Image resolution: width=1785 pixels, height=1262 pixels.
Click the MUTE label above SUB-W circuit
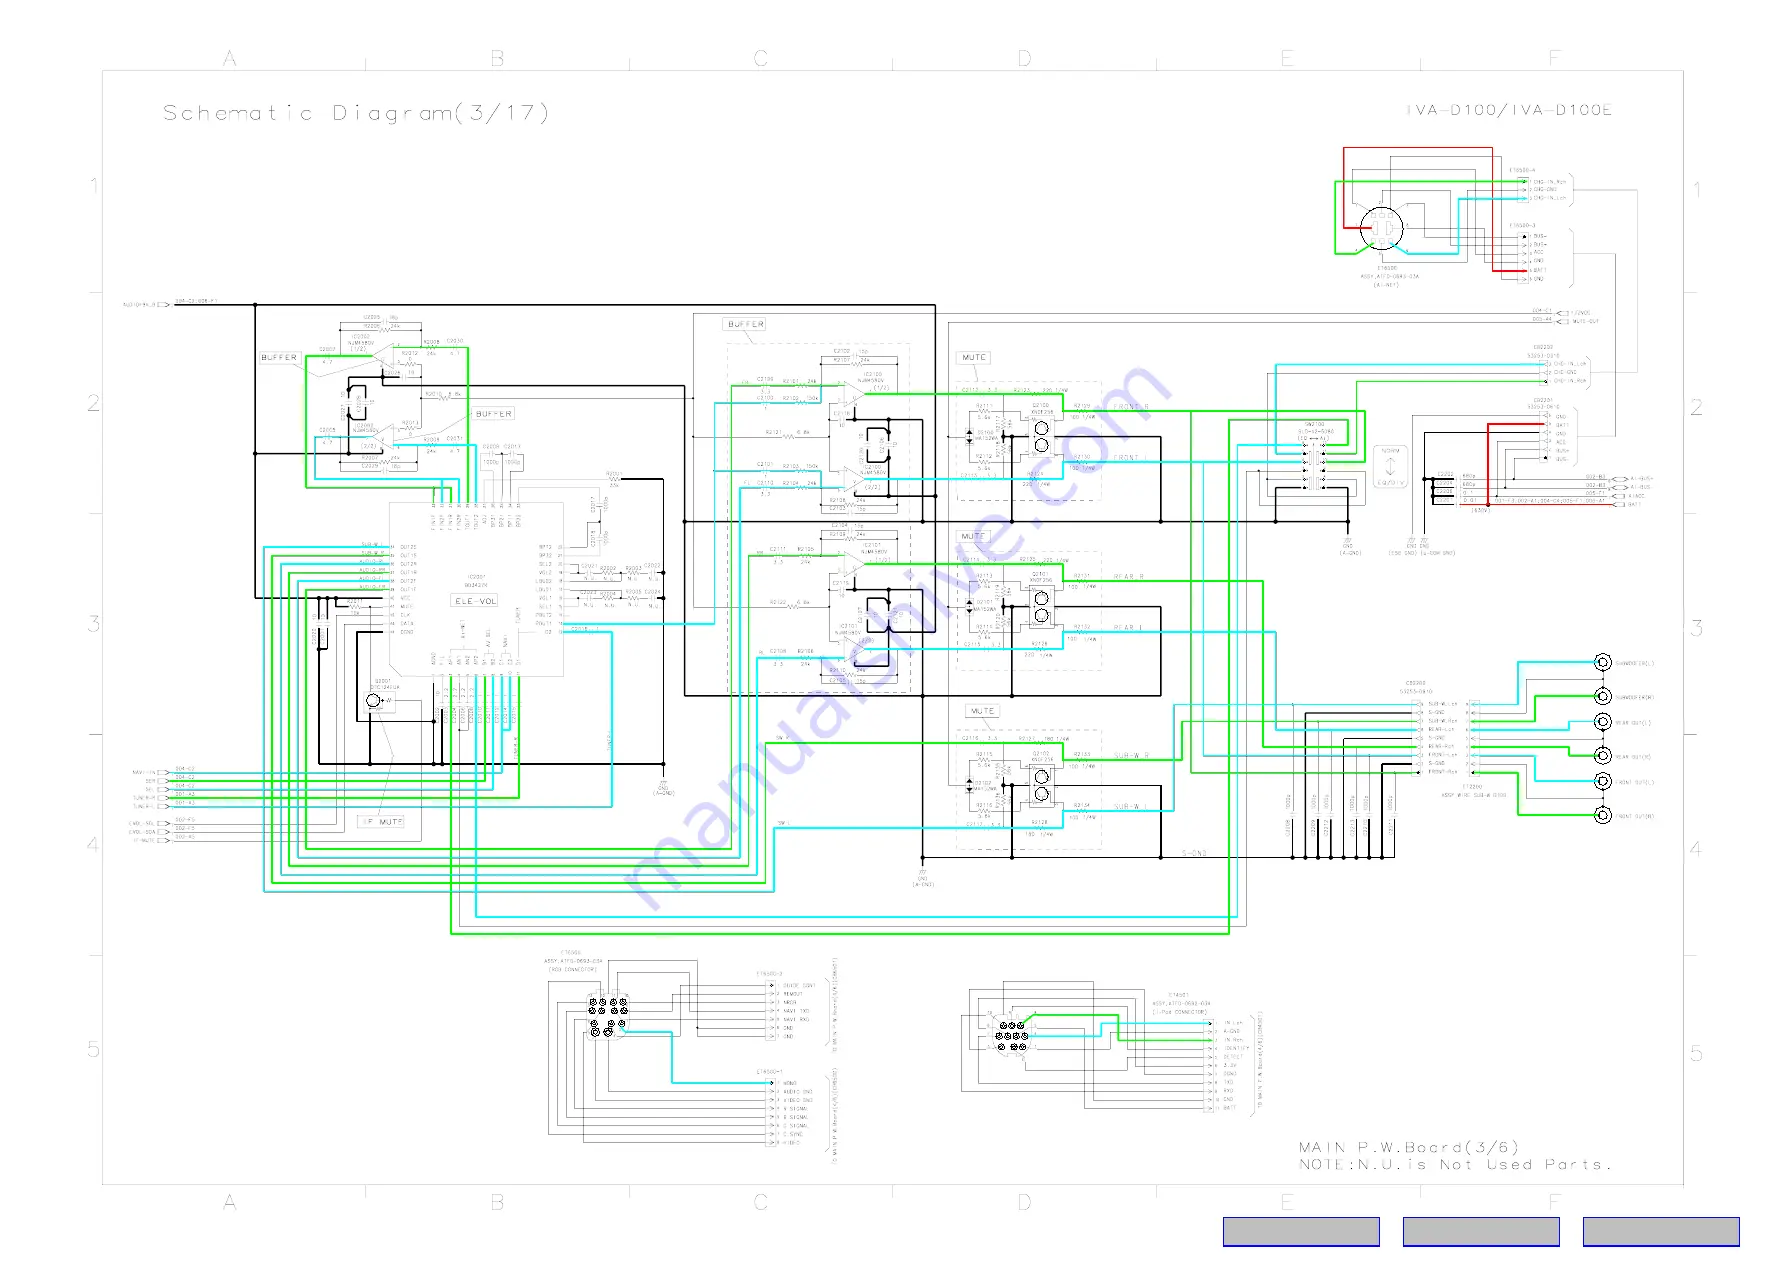pyautogui.click(x=983, y=711)
